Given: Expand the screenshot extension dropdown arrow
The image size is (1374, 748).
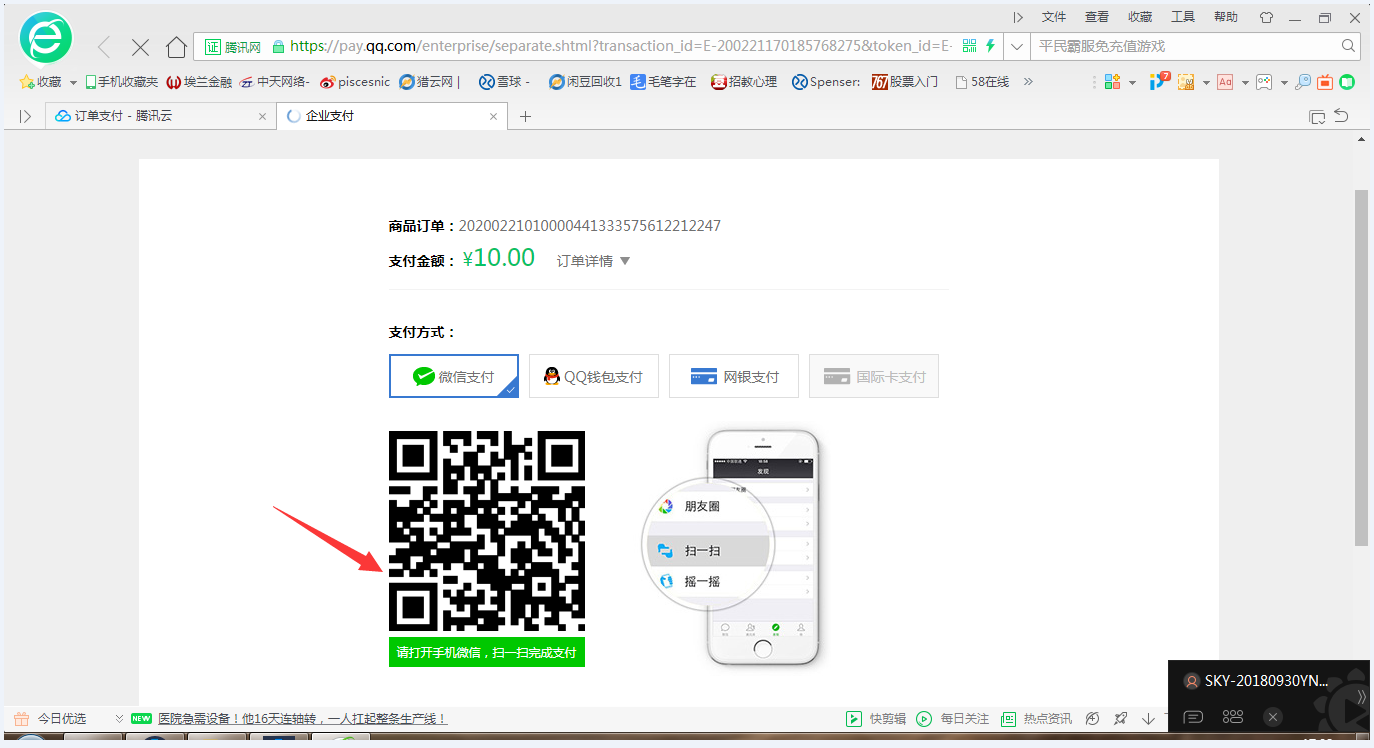Looking at the screenshot, I should pyautogui.click(x=1206, y=83).
